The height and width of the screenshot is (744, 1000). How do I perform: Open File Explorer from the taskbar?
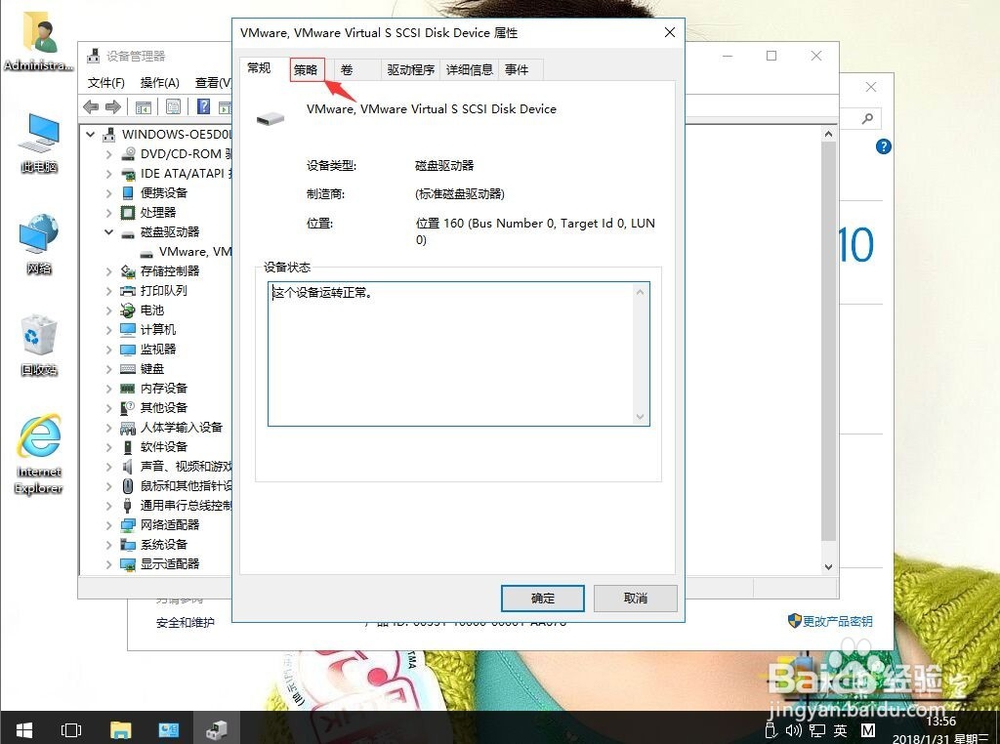pyautogui.click(x=121, y=729)
